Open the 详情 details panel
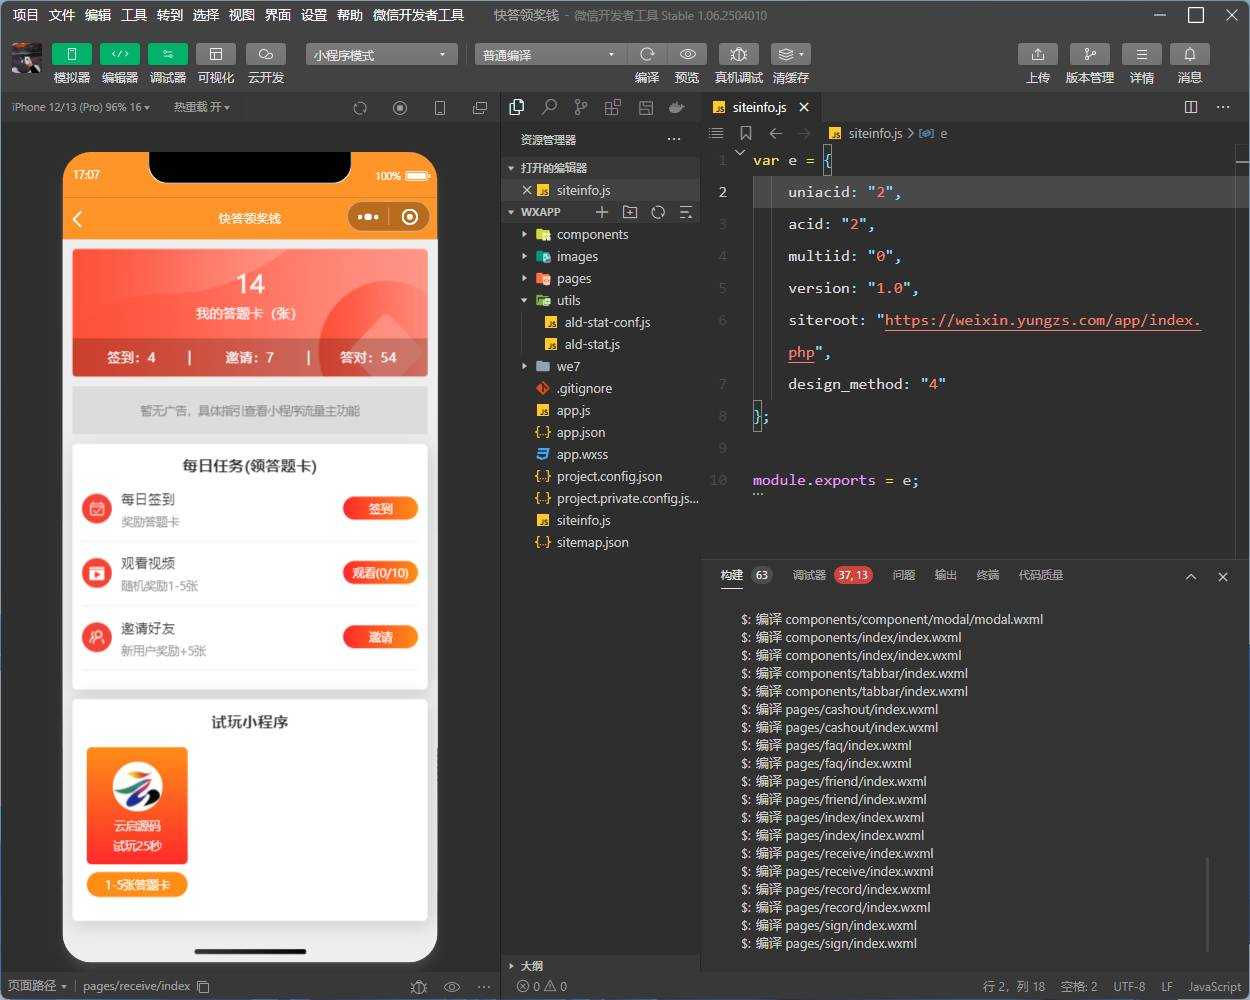 pos(1142,54)
